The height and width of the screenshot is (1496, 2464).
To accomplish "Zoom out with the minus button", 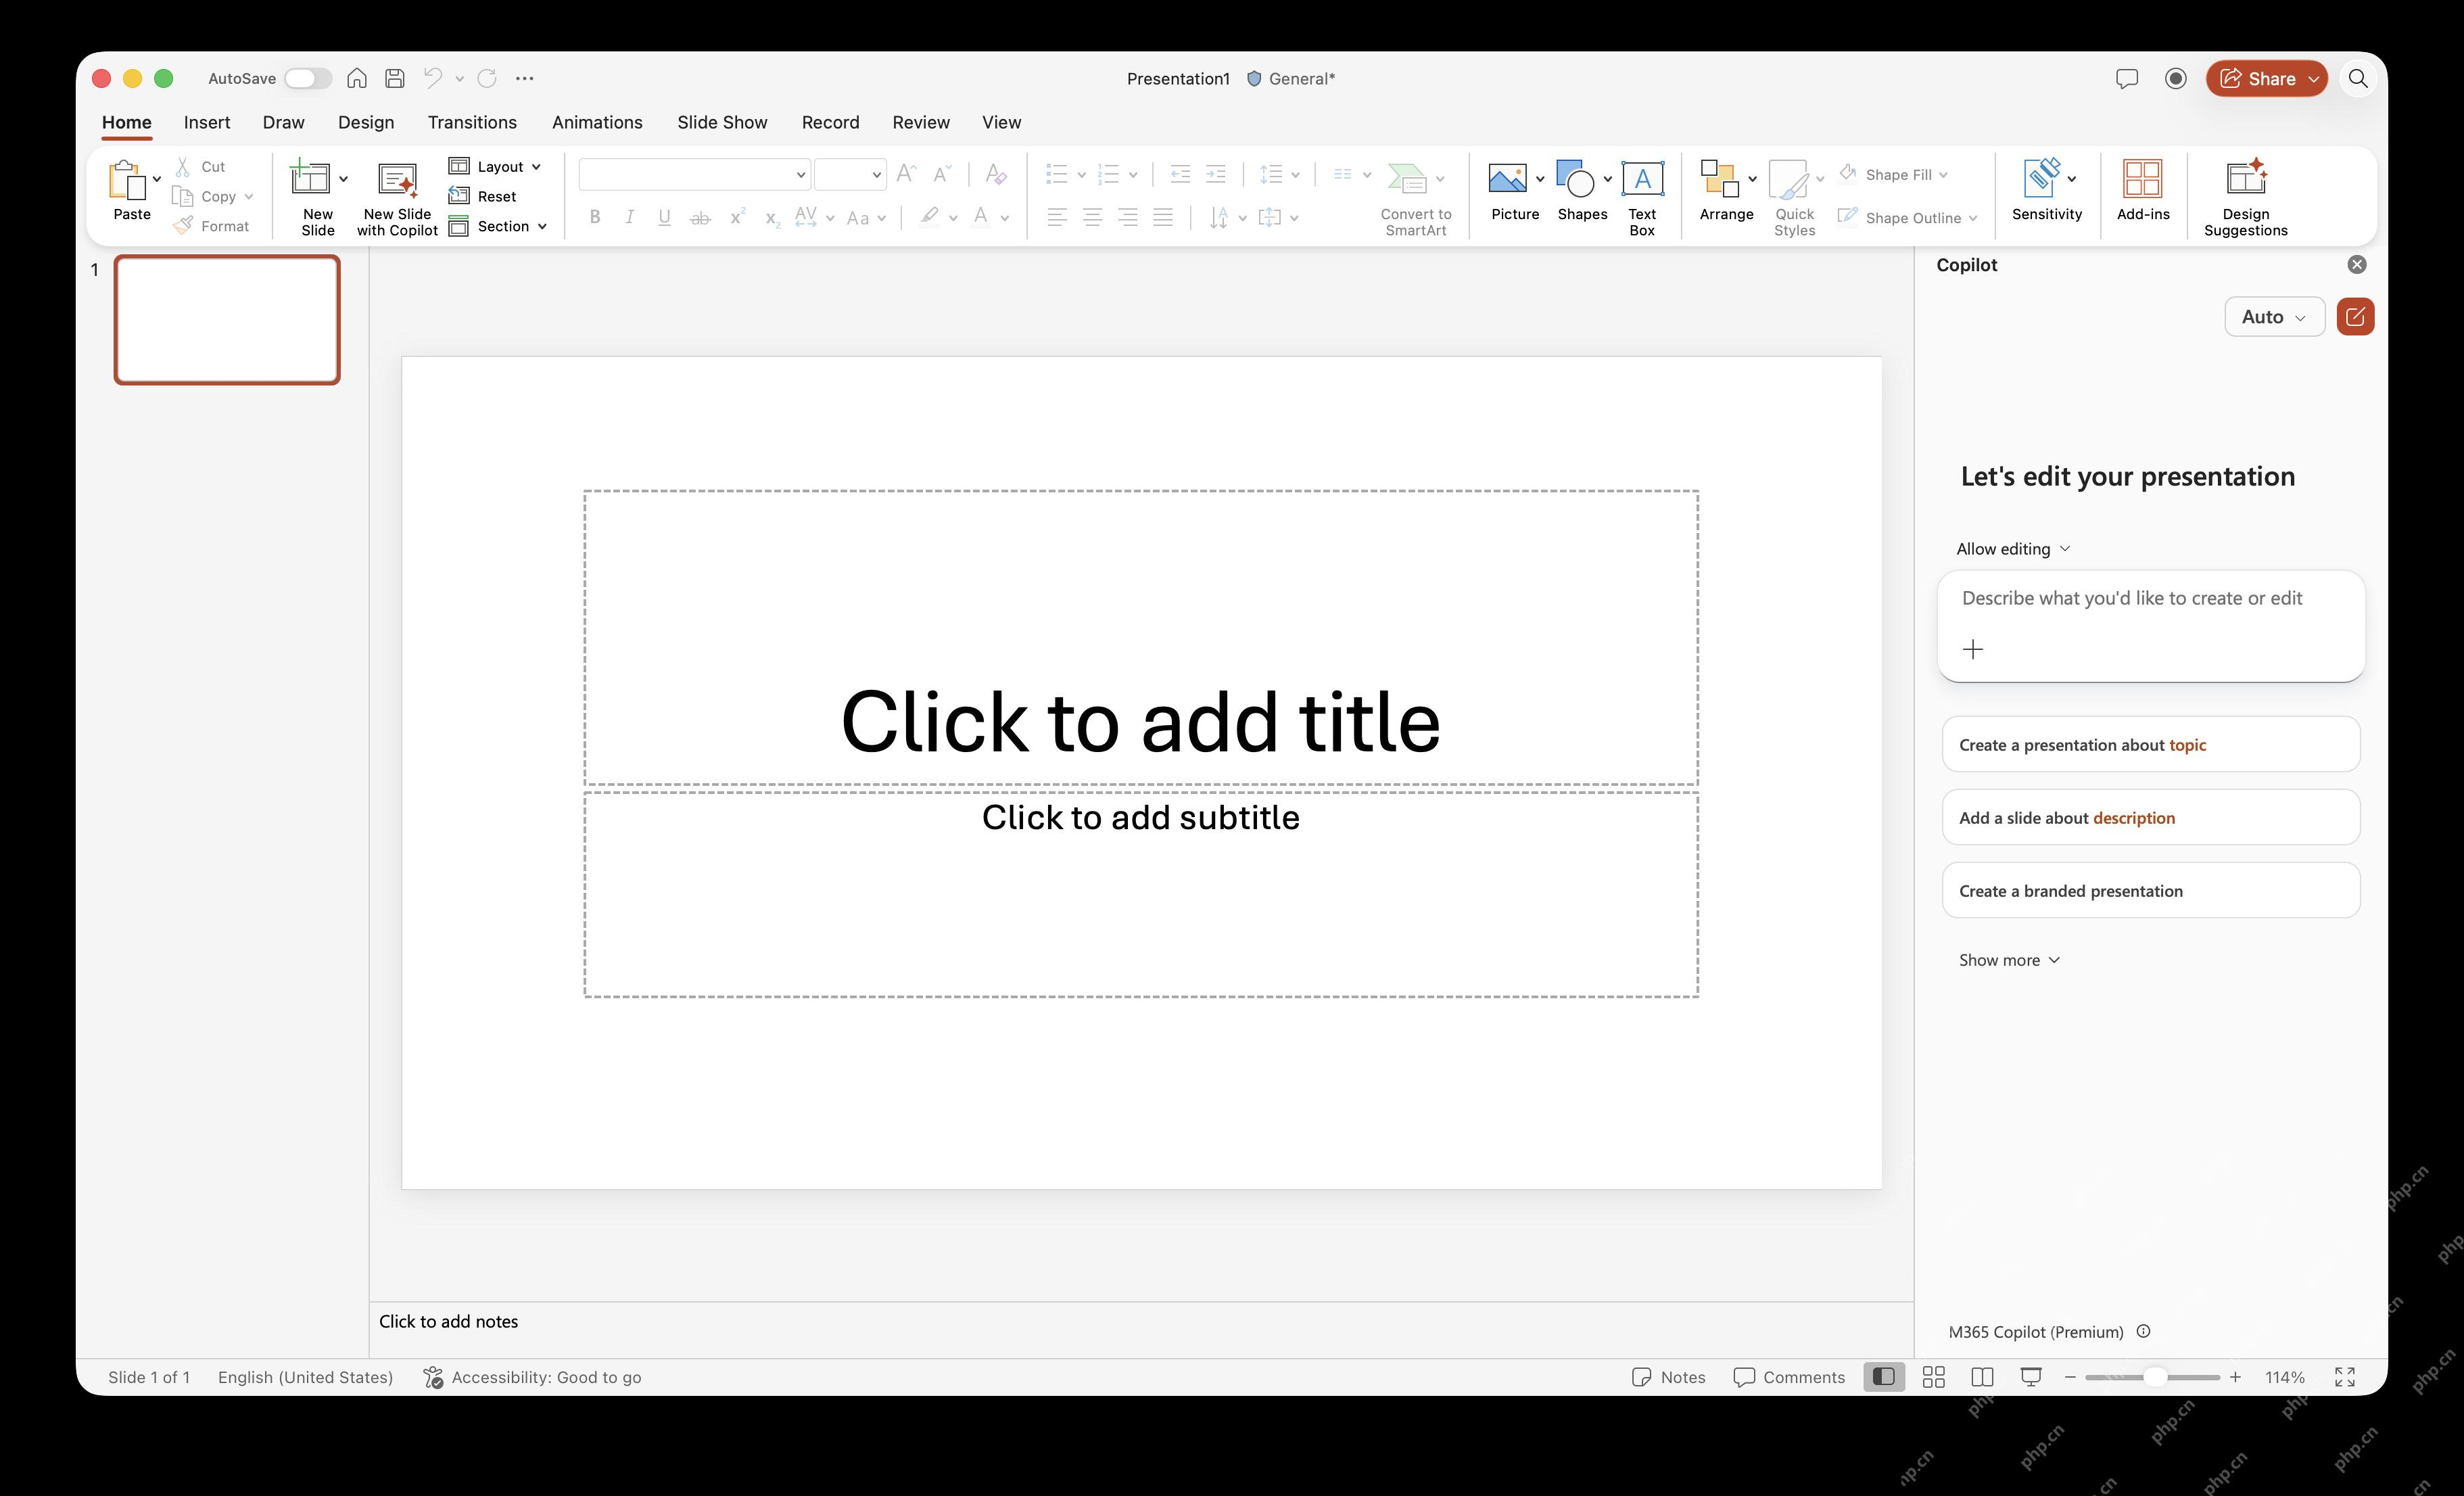I will pyautogui.click(x=2070, y=1377).
